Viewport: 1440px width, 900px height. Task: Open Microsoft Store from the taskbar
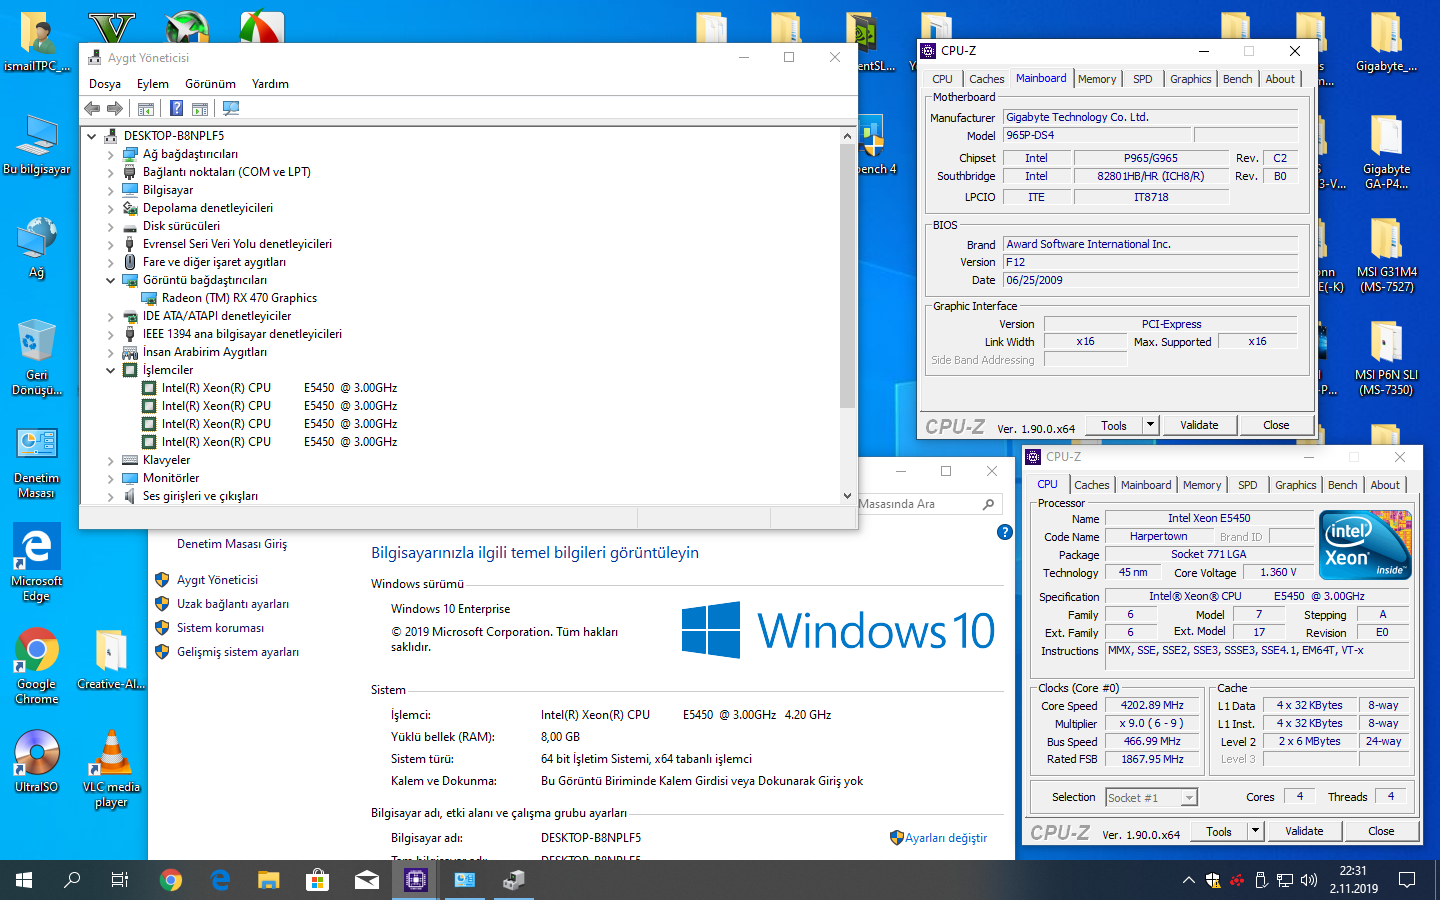(x=317, y=880)
